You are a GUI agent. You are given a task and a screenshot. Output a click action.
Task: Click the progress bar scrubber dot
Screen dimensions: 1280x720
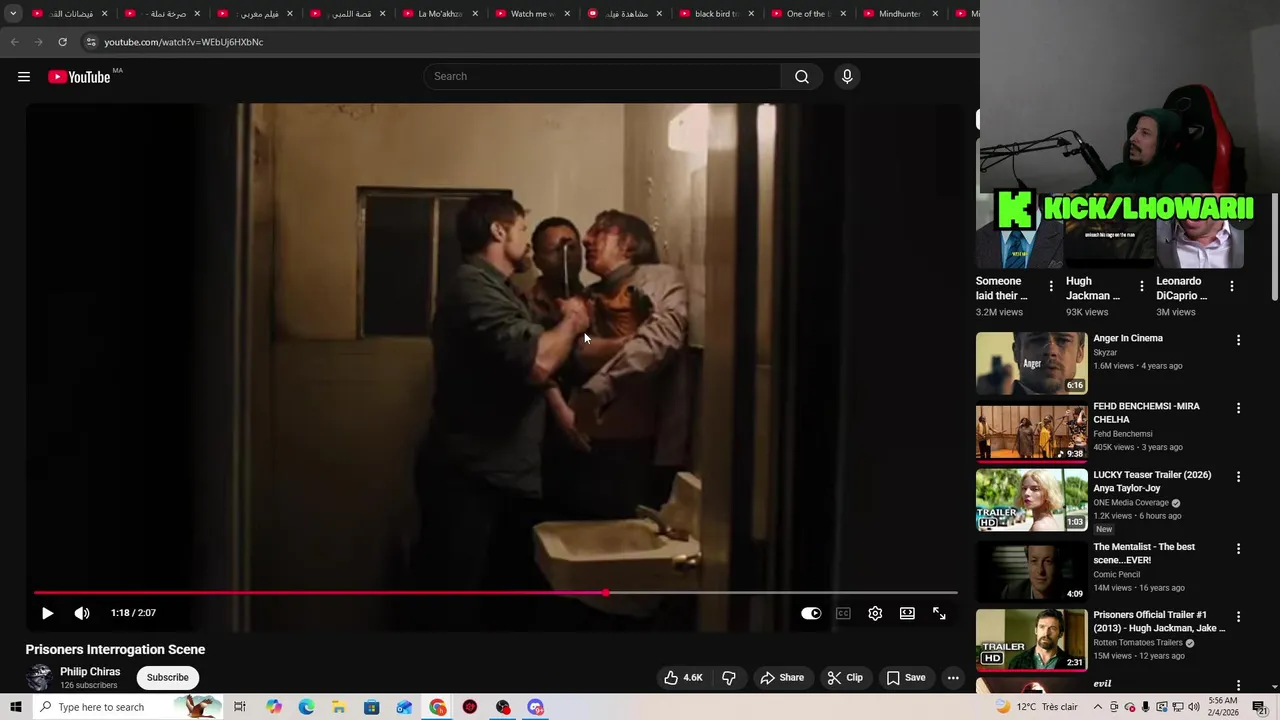tap(606, 593)
